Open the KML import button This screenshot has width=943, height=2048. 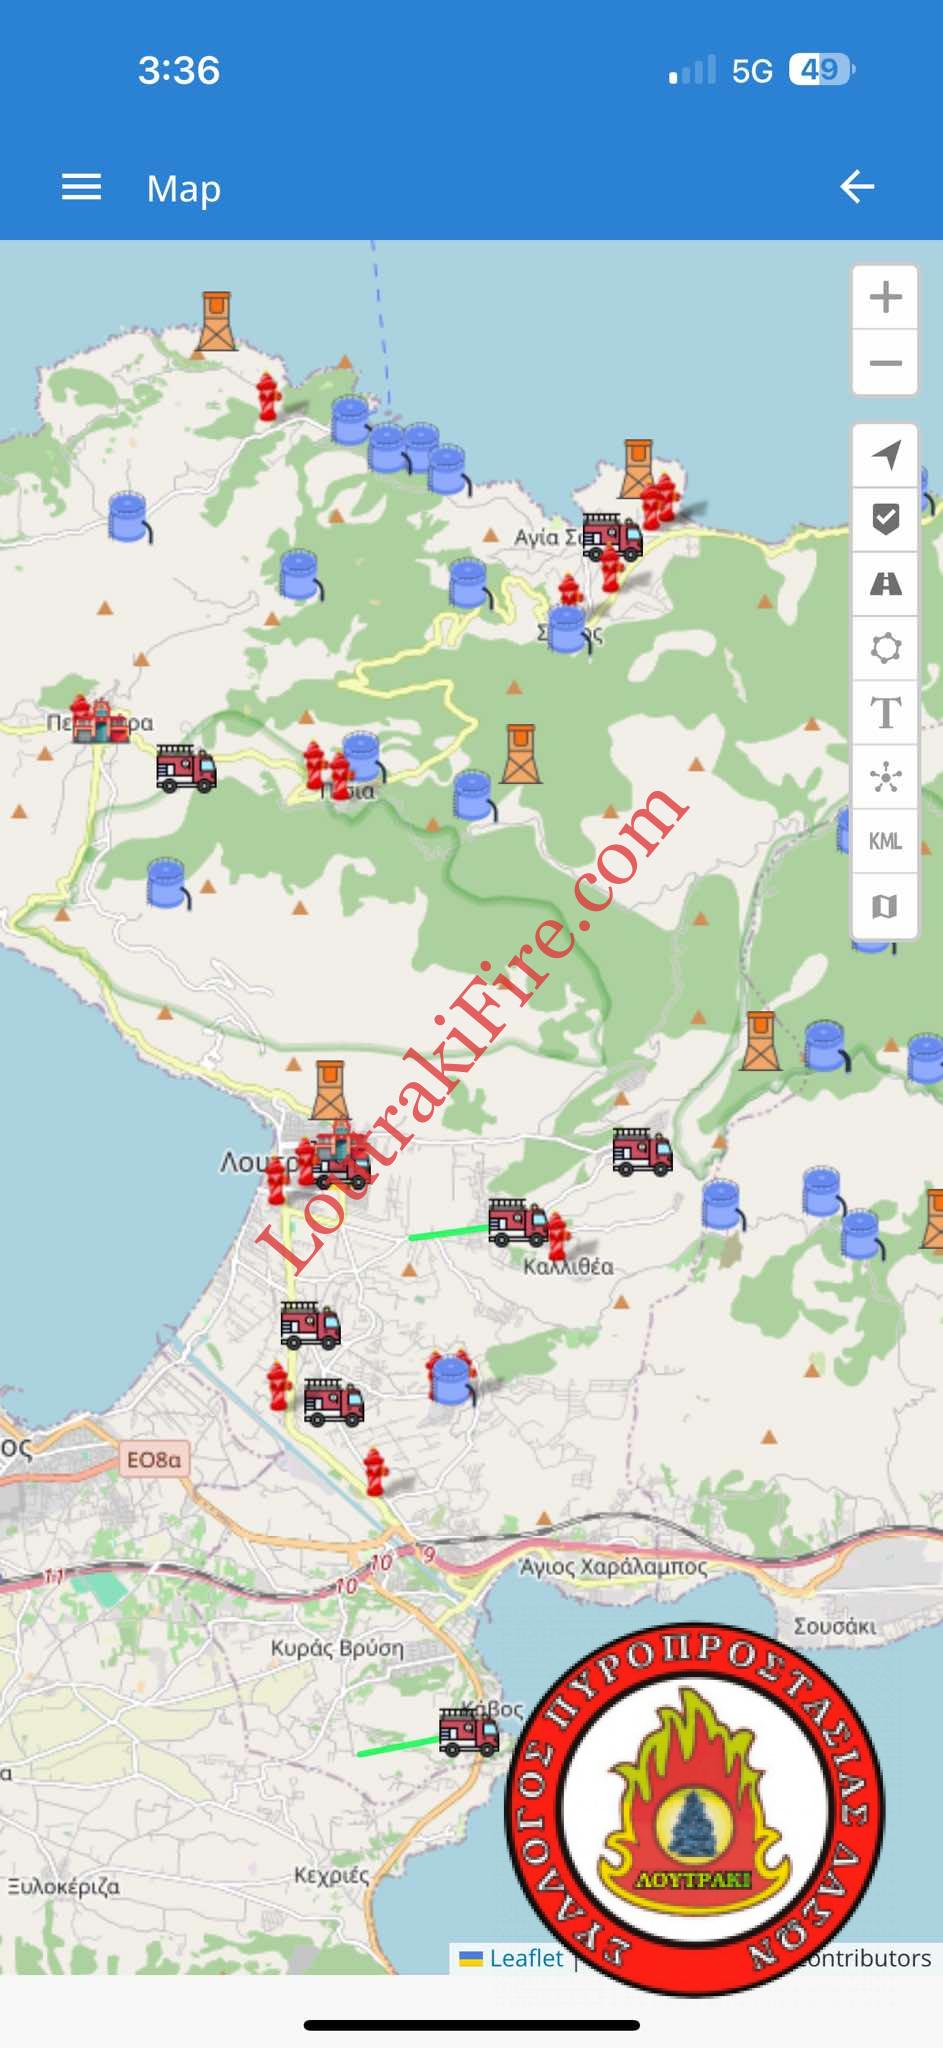[x=885, y=841]
